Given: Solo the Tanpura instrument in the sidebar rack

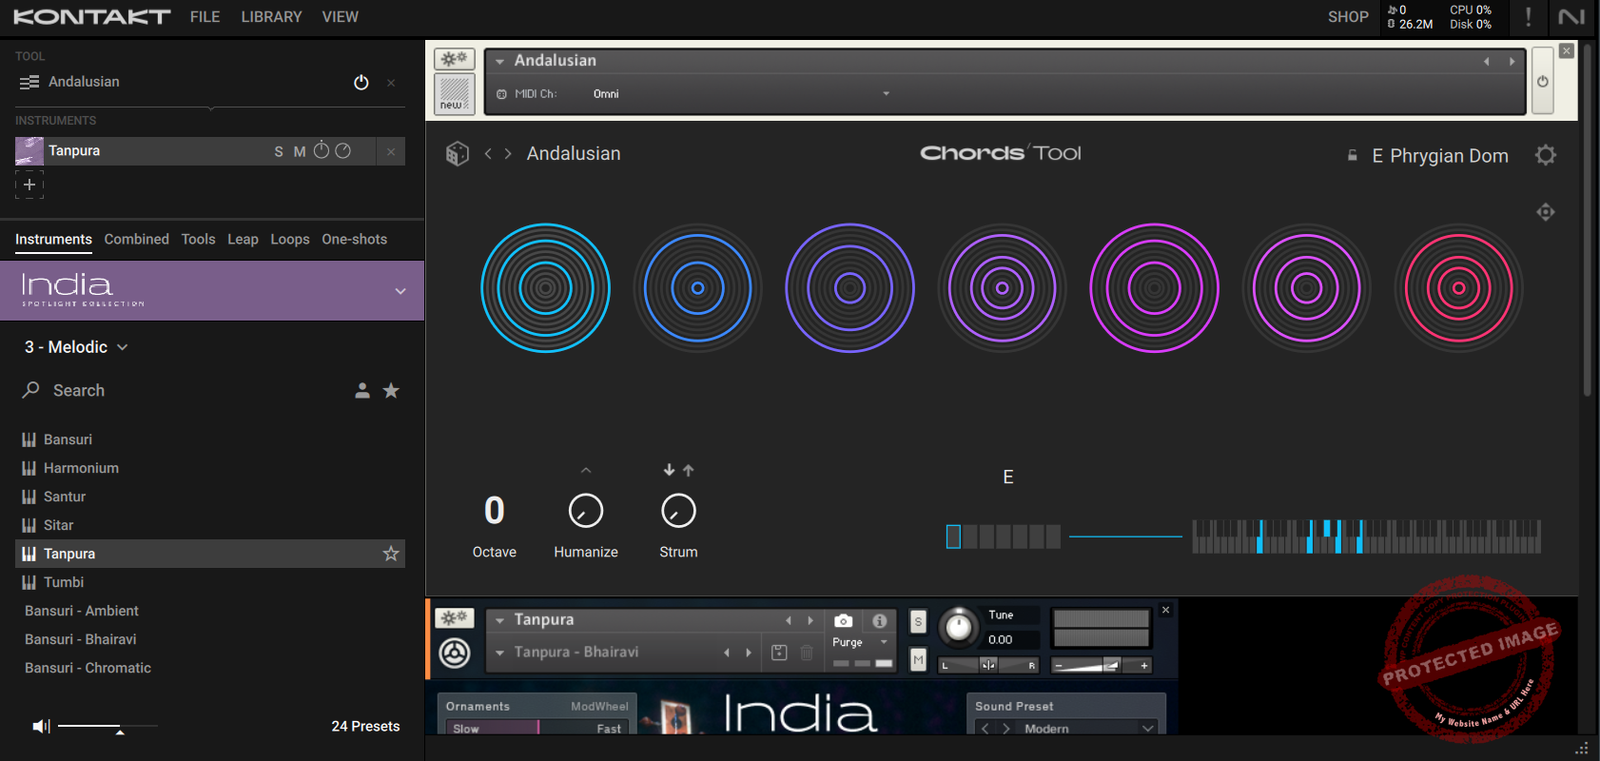Looking at the screenshot, I should 279,152.
